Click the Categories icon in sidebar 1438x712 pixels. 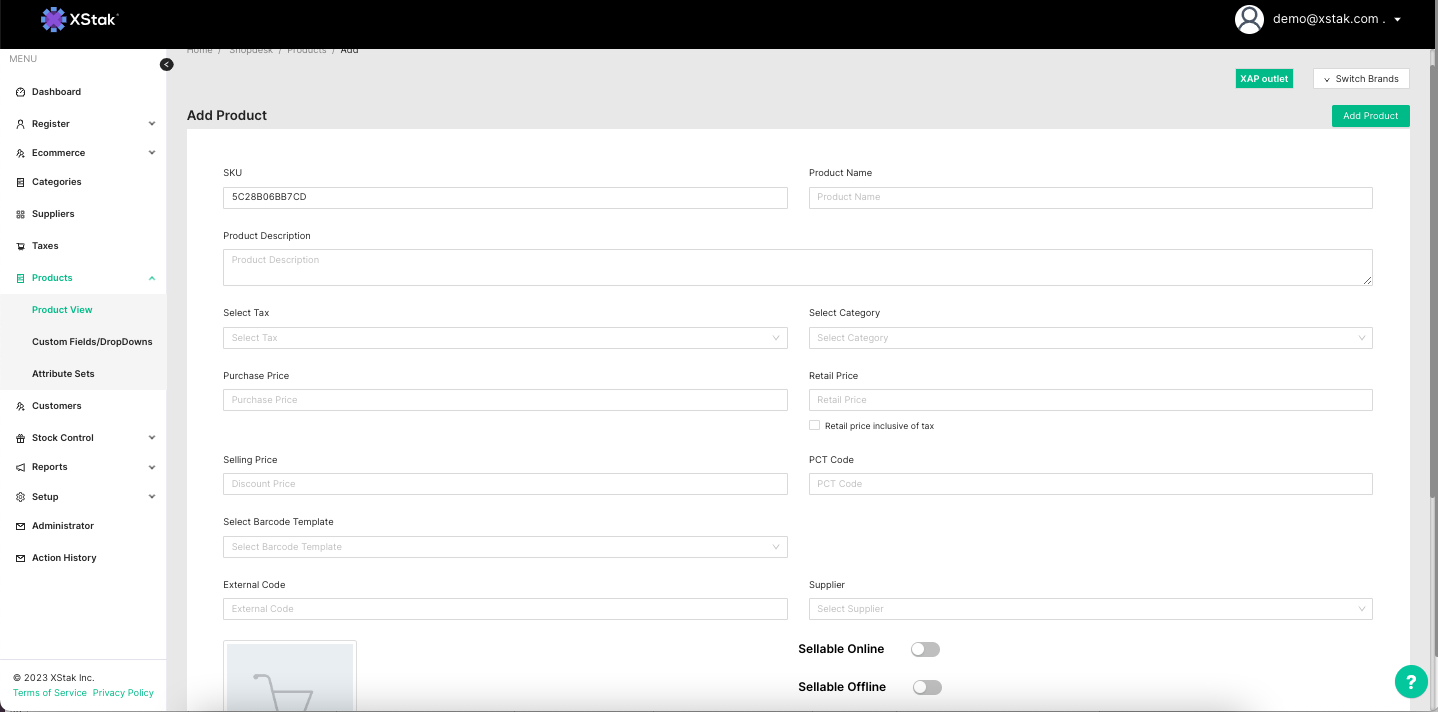pyautogui.click(x=21, y=182)
